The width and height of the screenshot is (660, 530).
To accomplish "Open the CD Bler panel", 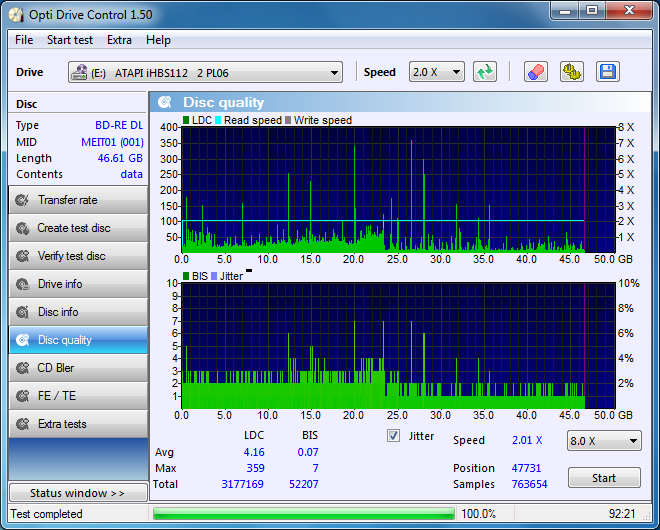I will 78,368.
